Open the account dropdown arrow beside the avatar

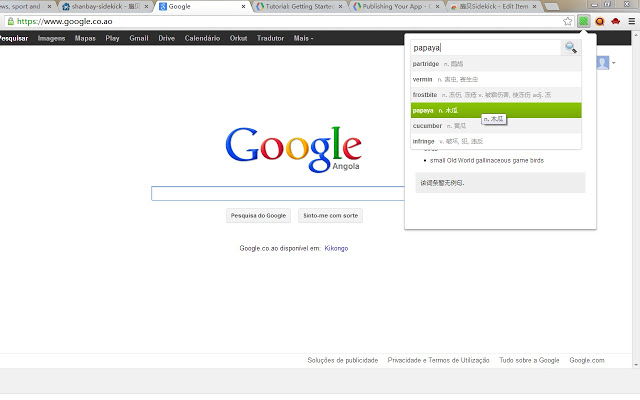[613, 63]
